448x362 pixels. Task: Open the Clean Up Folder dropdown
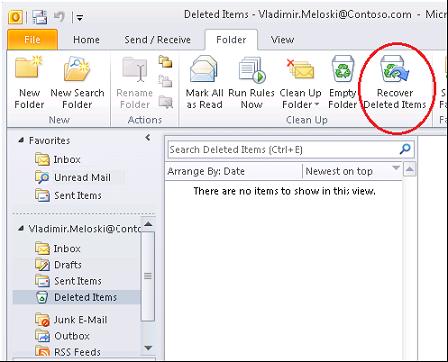coord(300,83)
